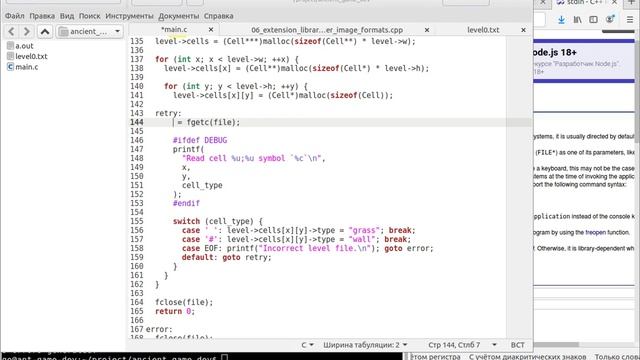Viewport: 640px width, 360px height.
Task: Click the return 0; line
Action: [x=175, y=311]
